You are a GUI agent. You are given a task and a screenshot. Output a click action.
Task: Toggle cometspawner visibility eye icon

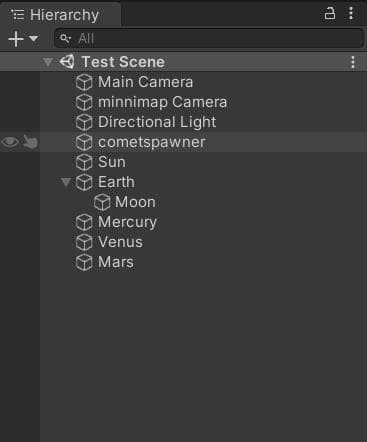10,142
